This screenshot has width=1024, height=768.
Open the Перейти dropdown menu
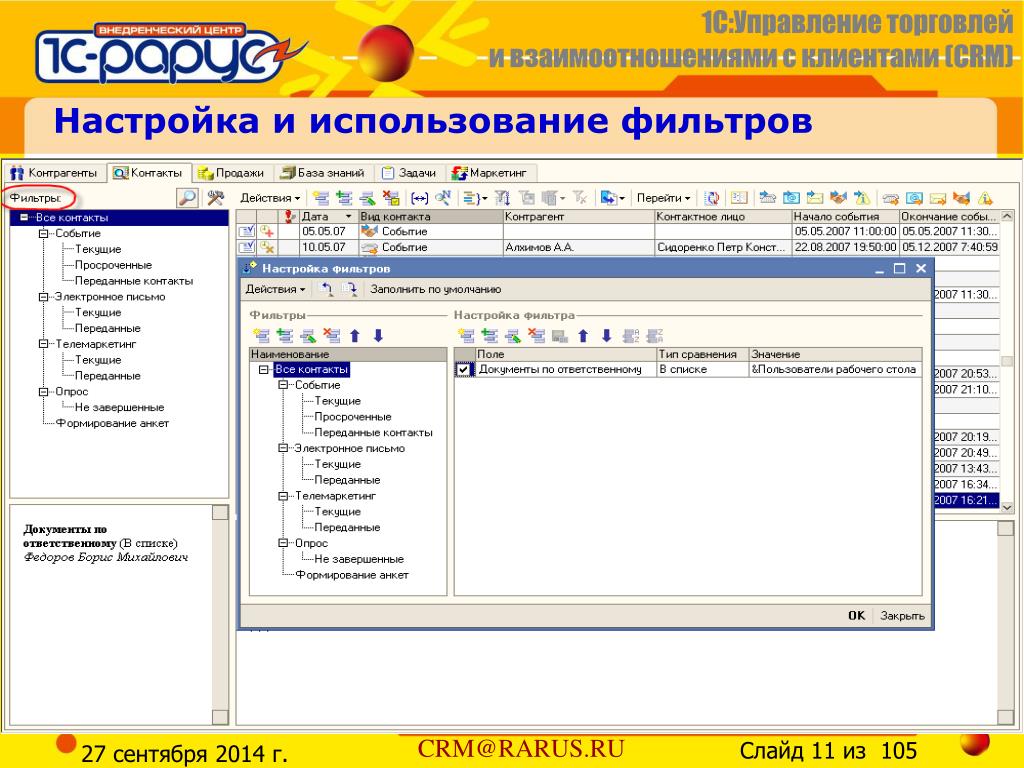click(x=663, y=198)
